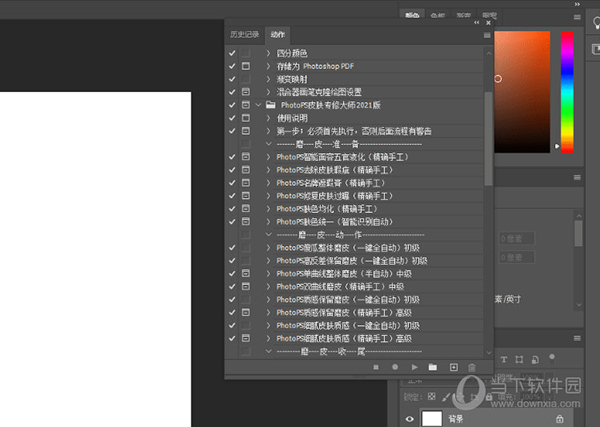Click the 背景 layer thumbnail
Screen dimensions: 600x427
[432, 419]
